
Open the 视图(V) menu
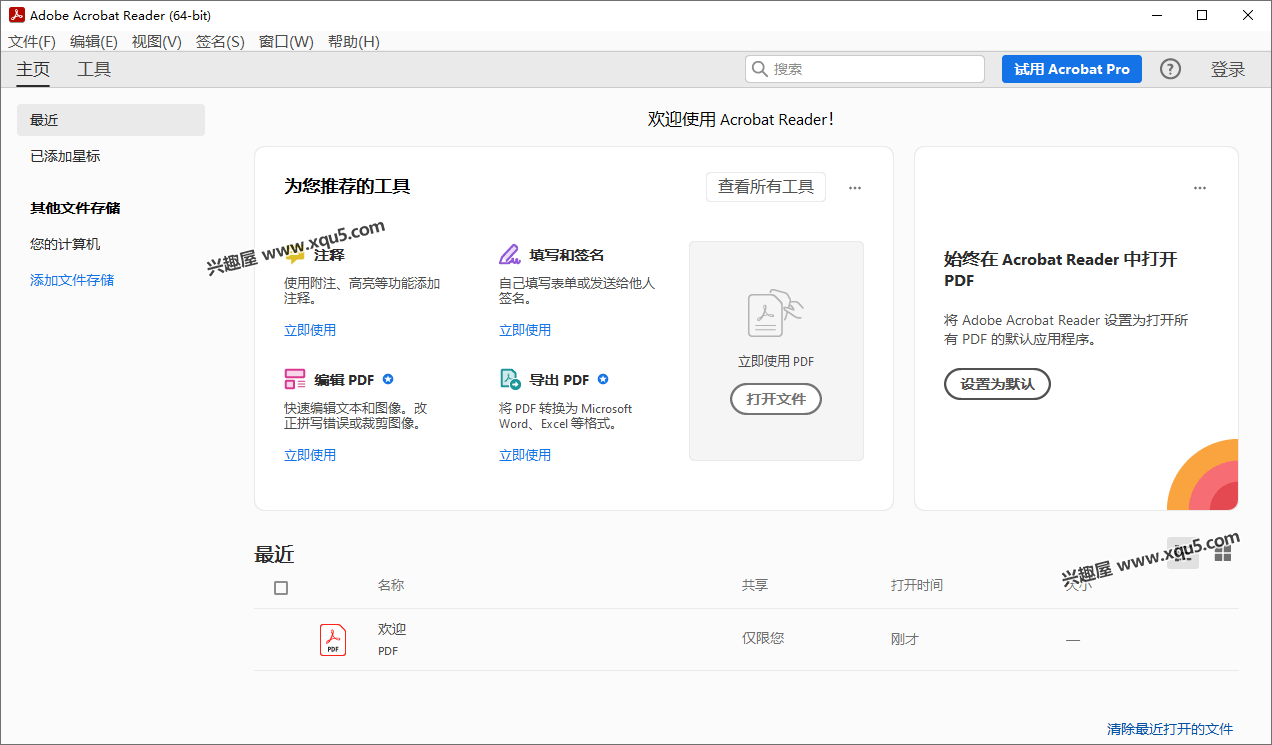pos(157,41)
